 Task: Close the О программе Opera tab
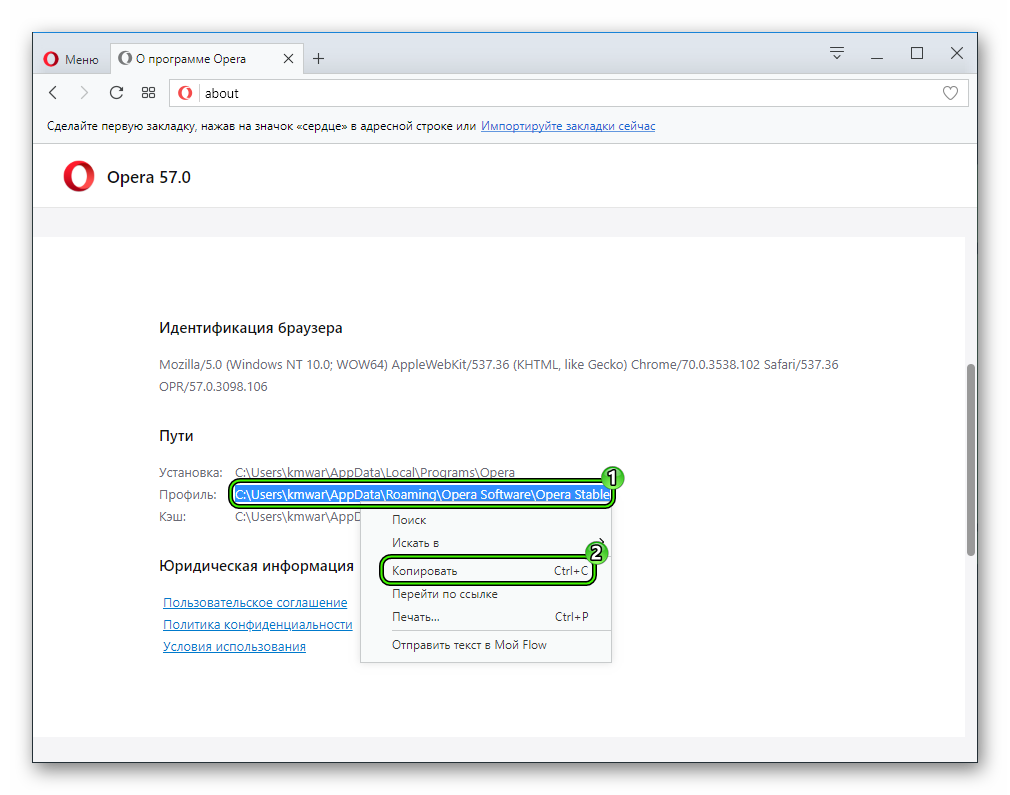pos(289,59)
